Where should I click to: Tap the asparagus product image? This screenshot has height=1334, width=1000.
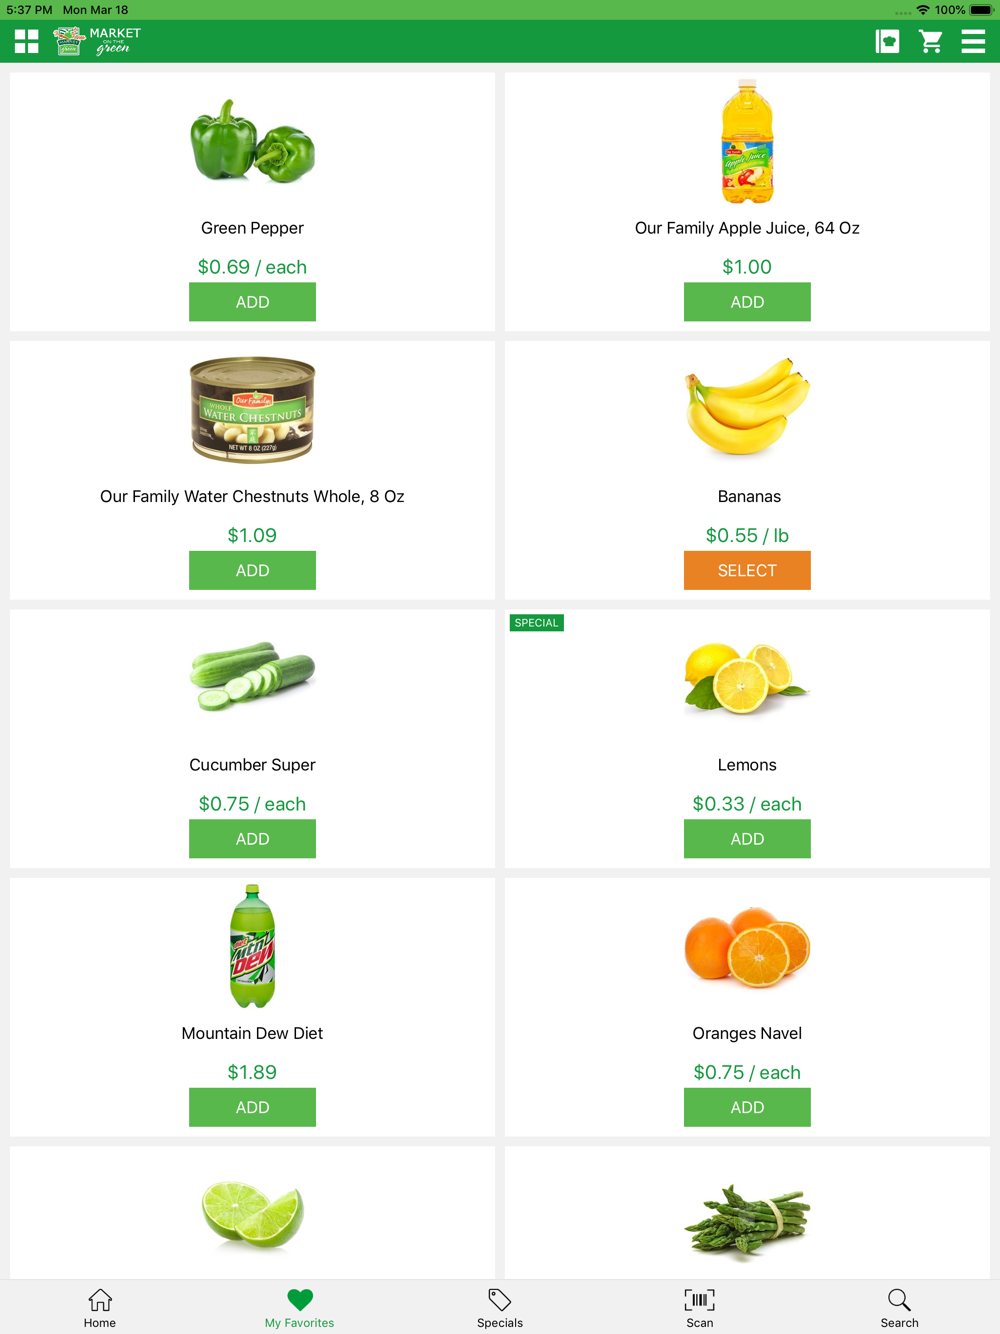747,1218
